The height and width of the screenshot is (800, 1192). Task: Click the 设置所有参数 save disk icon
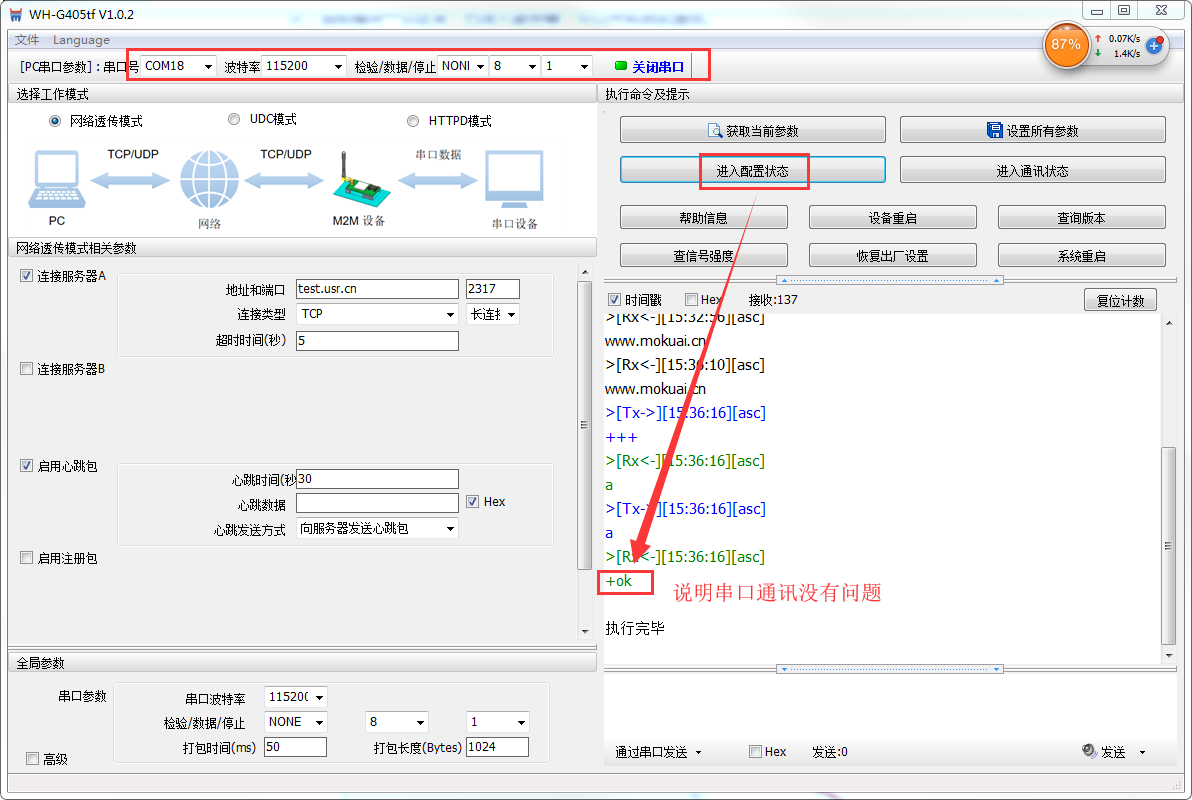coord(994,131)
